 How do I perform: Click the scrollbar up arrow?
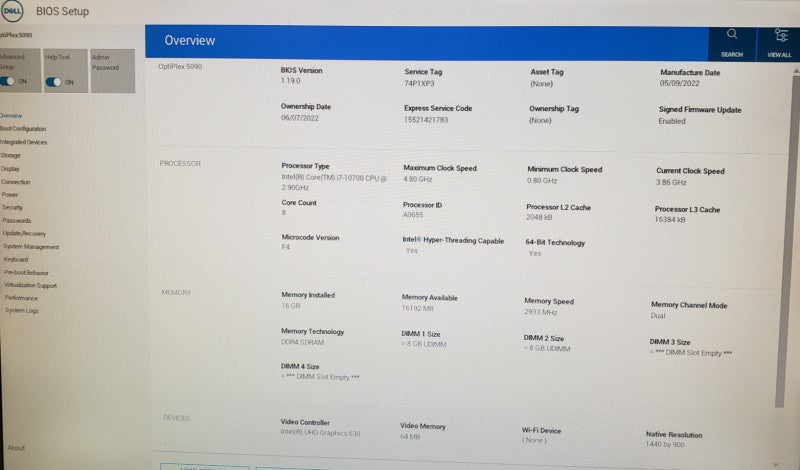[x=796, y=71]
